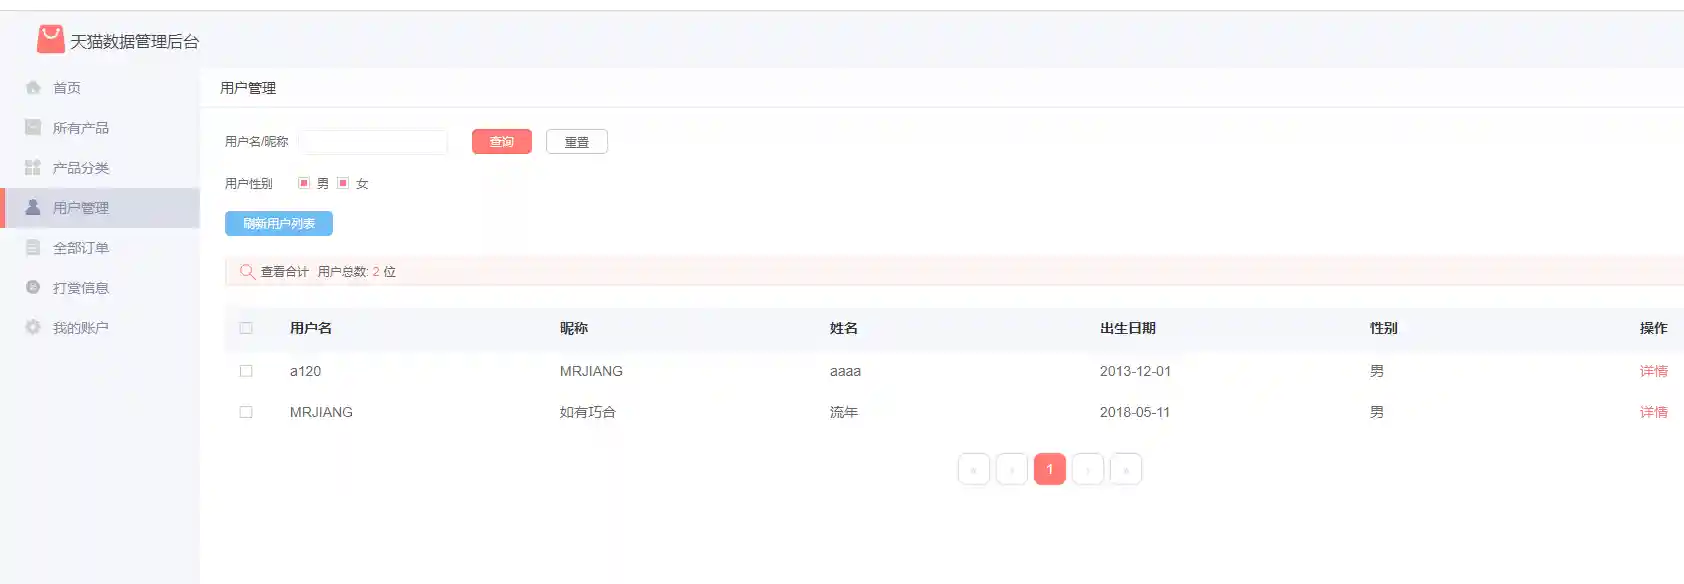Toggle the 男 gender checkbox
Viewport: 1684px width, 584px height.
(x=304, y=183)
